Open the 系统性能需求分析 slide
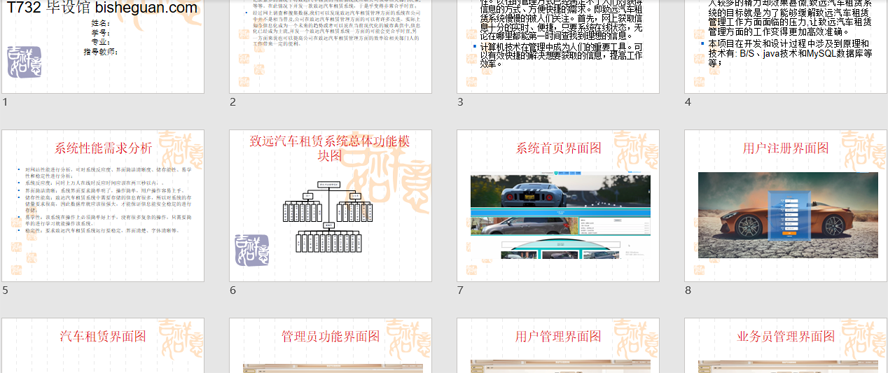This screenshot has width=888, height=373. (103, 205)
